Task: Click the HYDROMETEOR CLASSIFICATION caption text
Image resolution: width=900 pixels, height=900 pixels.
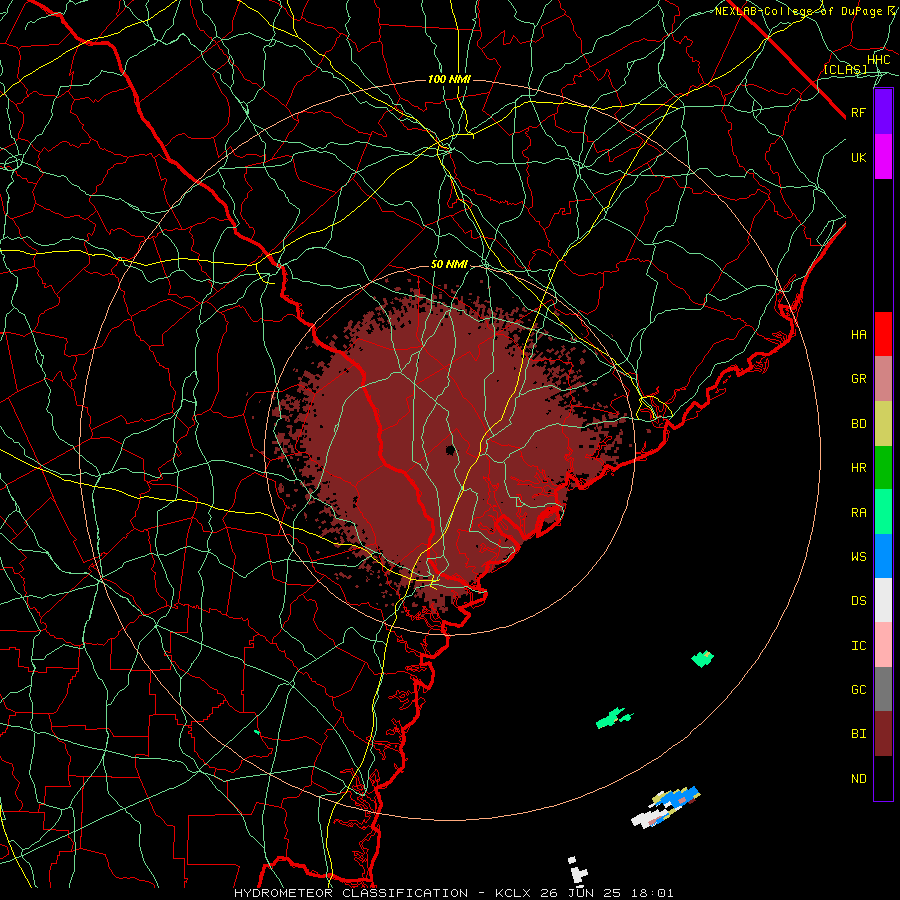Action: (x=351, y=893)
